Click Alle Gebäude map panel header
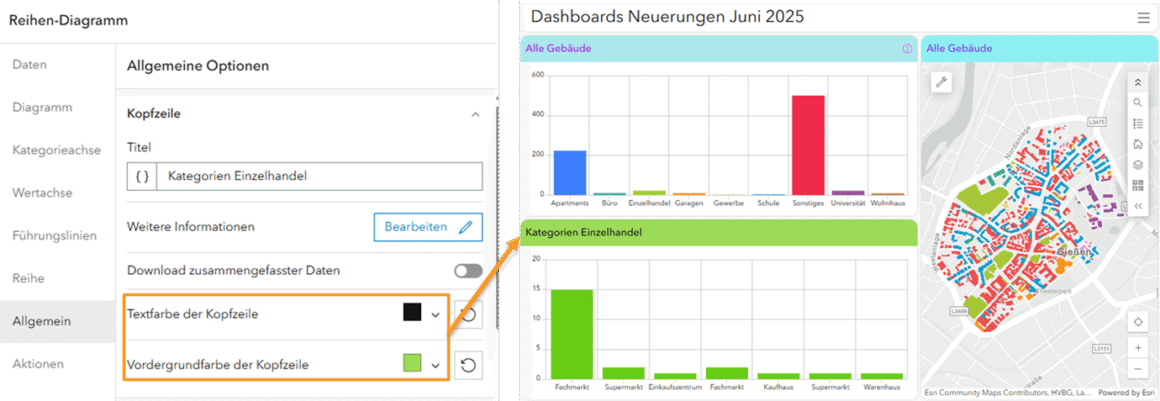Screen dimensions: 1160x401 (1038, 49)
